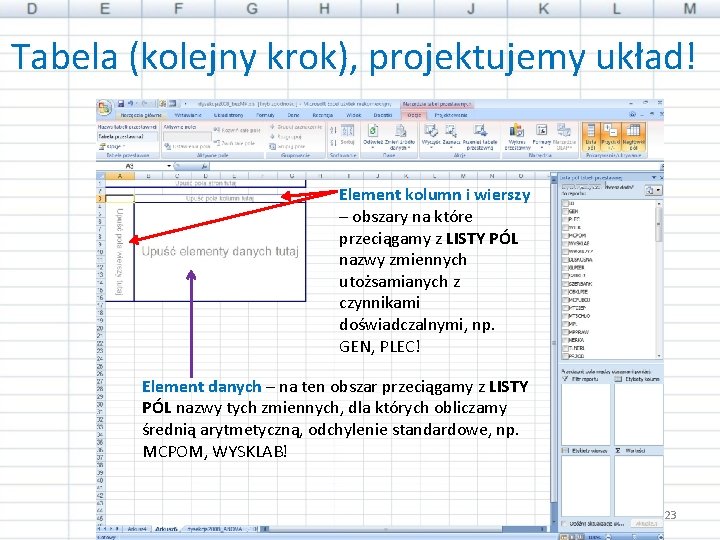This screenshot has width=720, height=540.
Task: Select column A header in embedded sheet
Action: pyautogui.click(x=120, y=176)
